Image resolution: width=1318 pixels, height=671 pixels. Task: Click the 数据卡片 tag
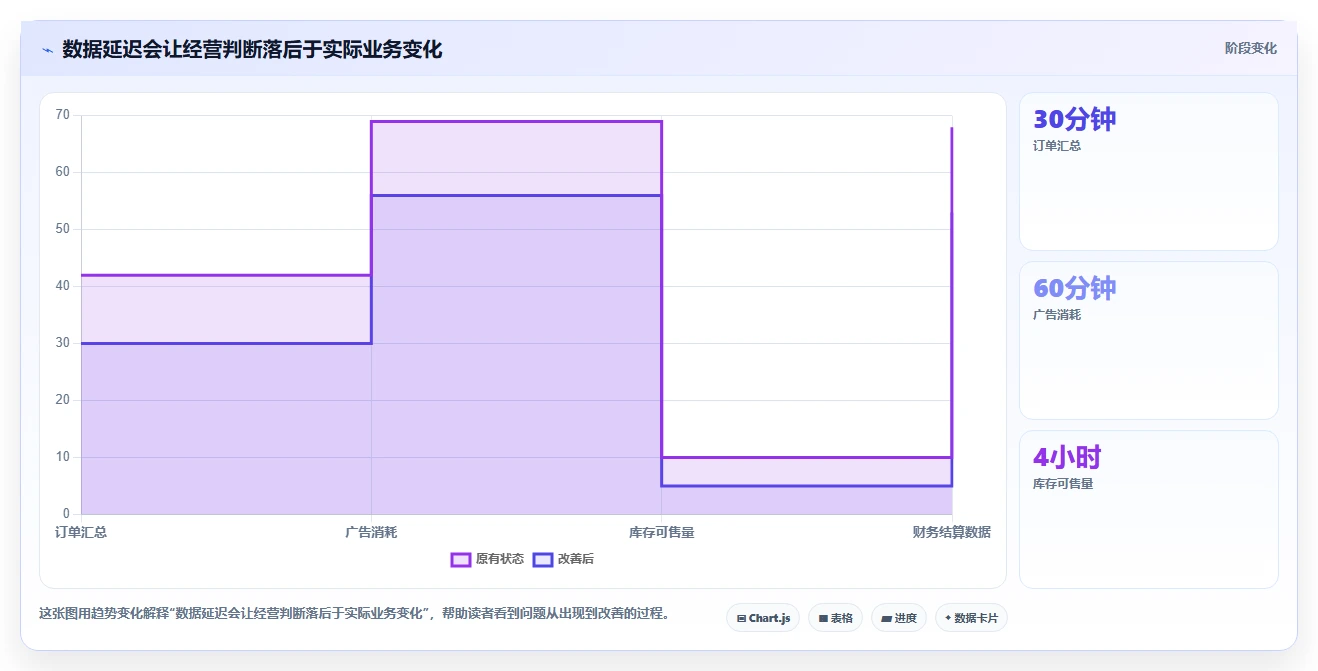(x=971, y=618)
